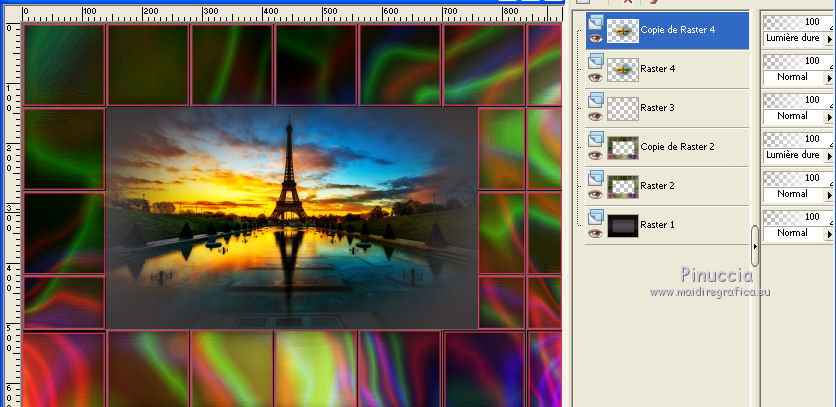Toggle visibility of the Raster 1 layer
Viewport: 836px width, 407px height.
596,233
